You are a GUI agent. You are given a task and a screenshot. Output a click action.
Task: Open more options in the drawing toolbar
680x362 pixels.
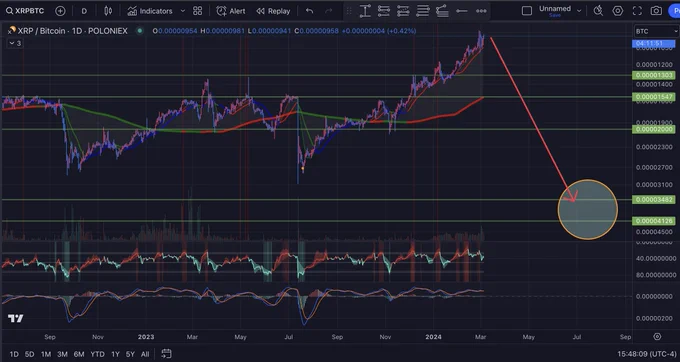481,11
